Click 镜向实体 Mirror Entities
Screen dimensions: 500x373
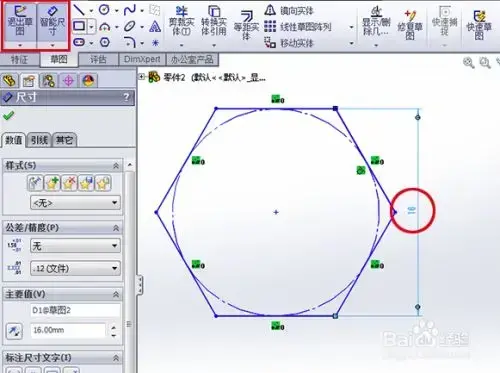pyautogui.click(x=289, y=11)
